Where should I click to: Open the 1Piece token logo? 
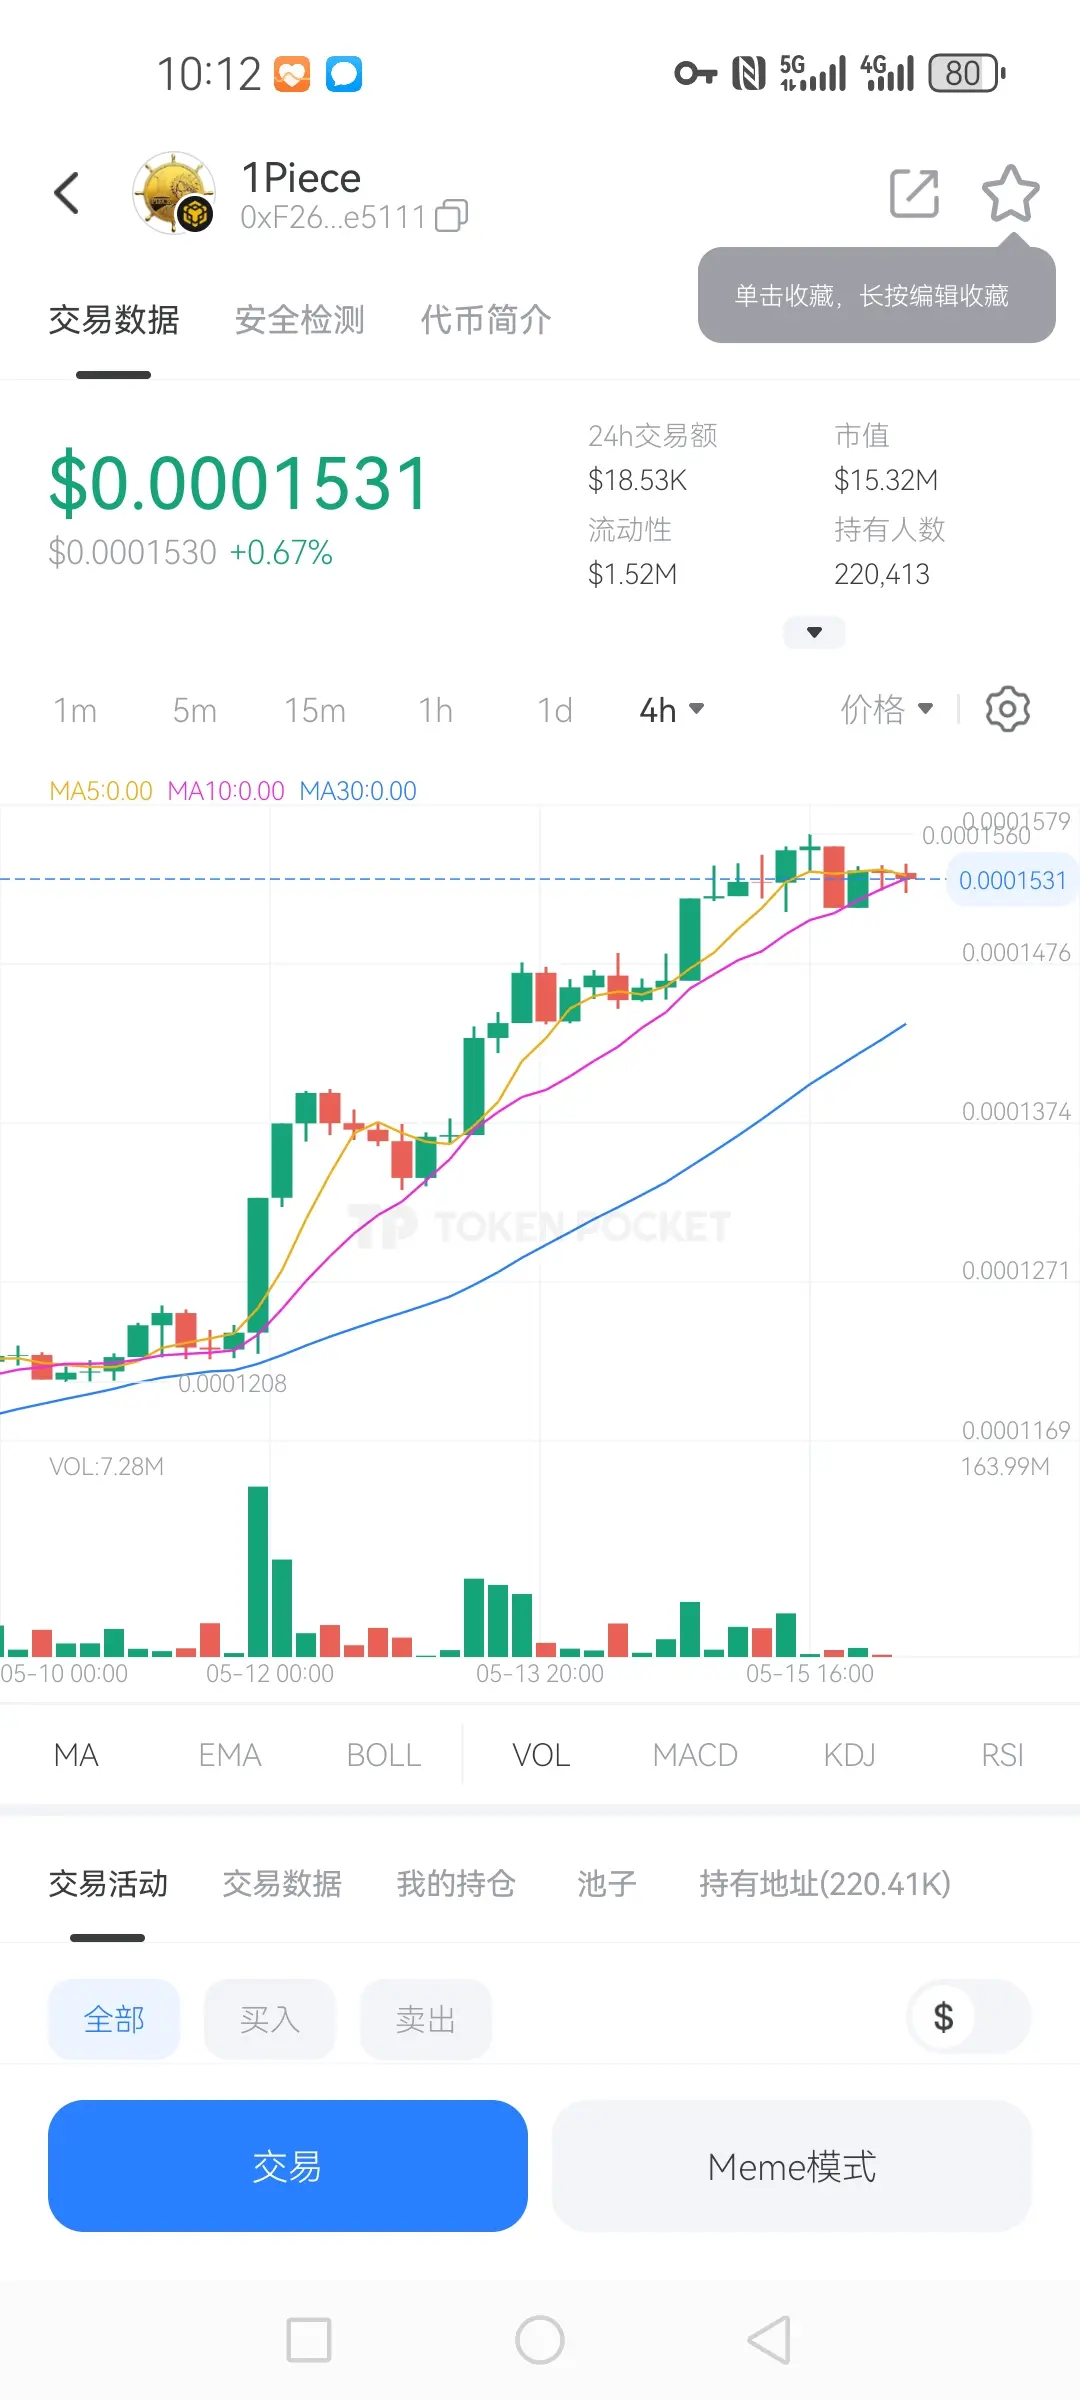point(174,193)
